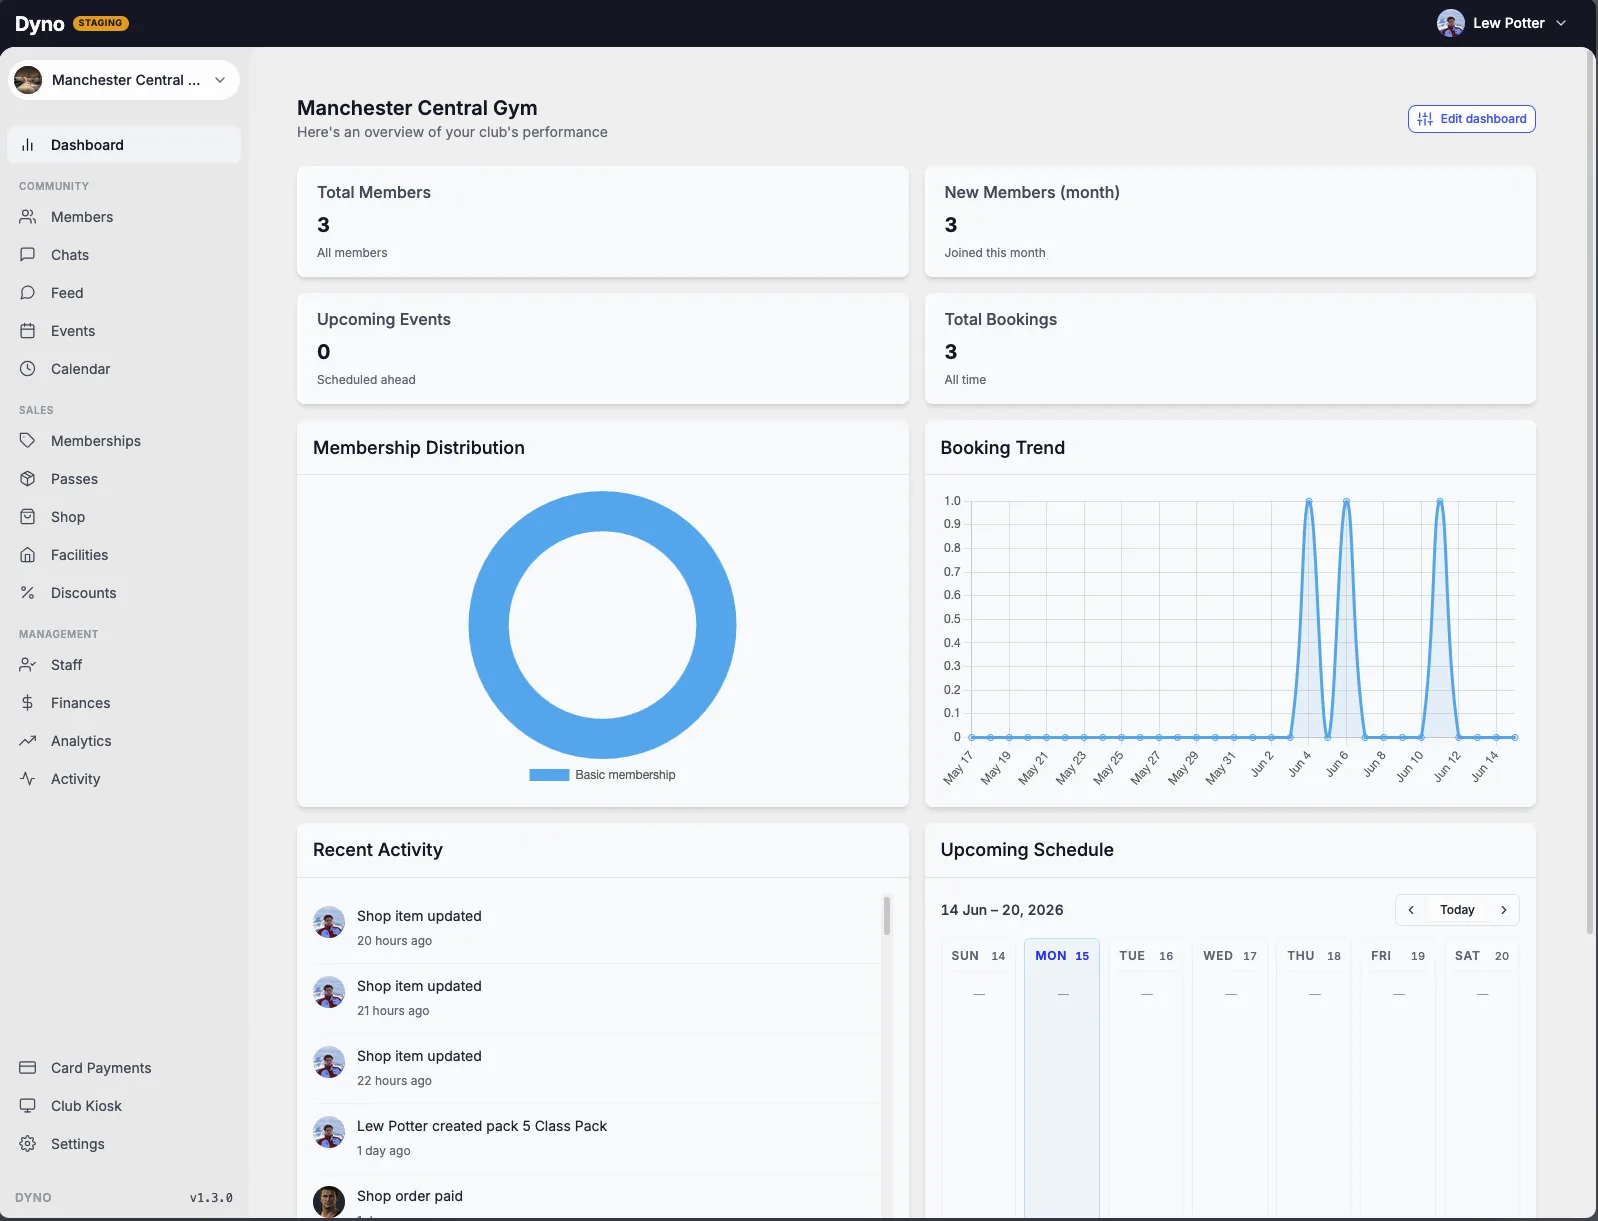Click the 'v1.3.0' version label
Screen dimensions: 1598x1221
tap(211, 1198)
